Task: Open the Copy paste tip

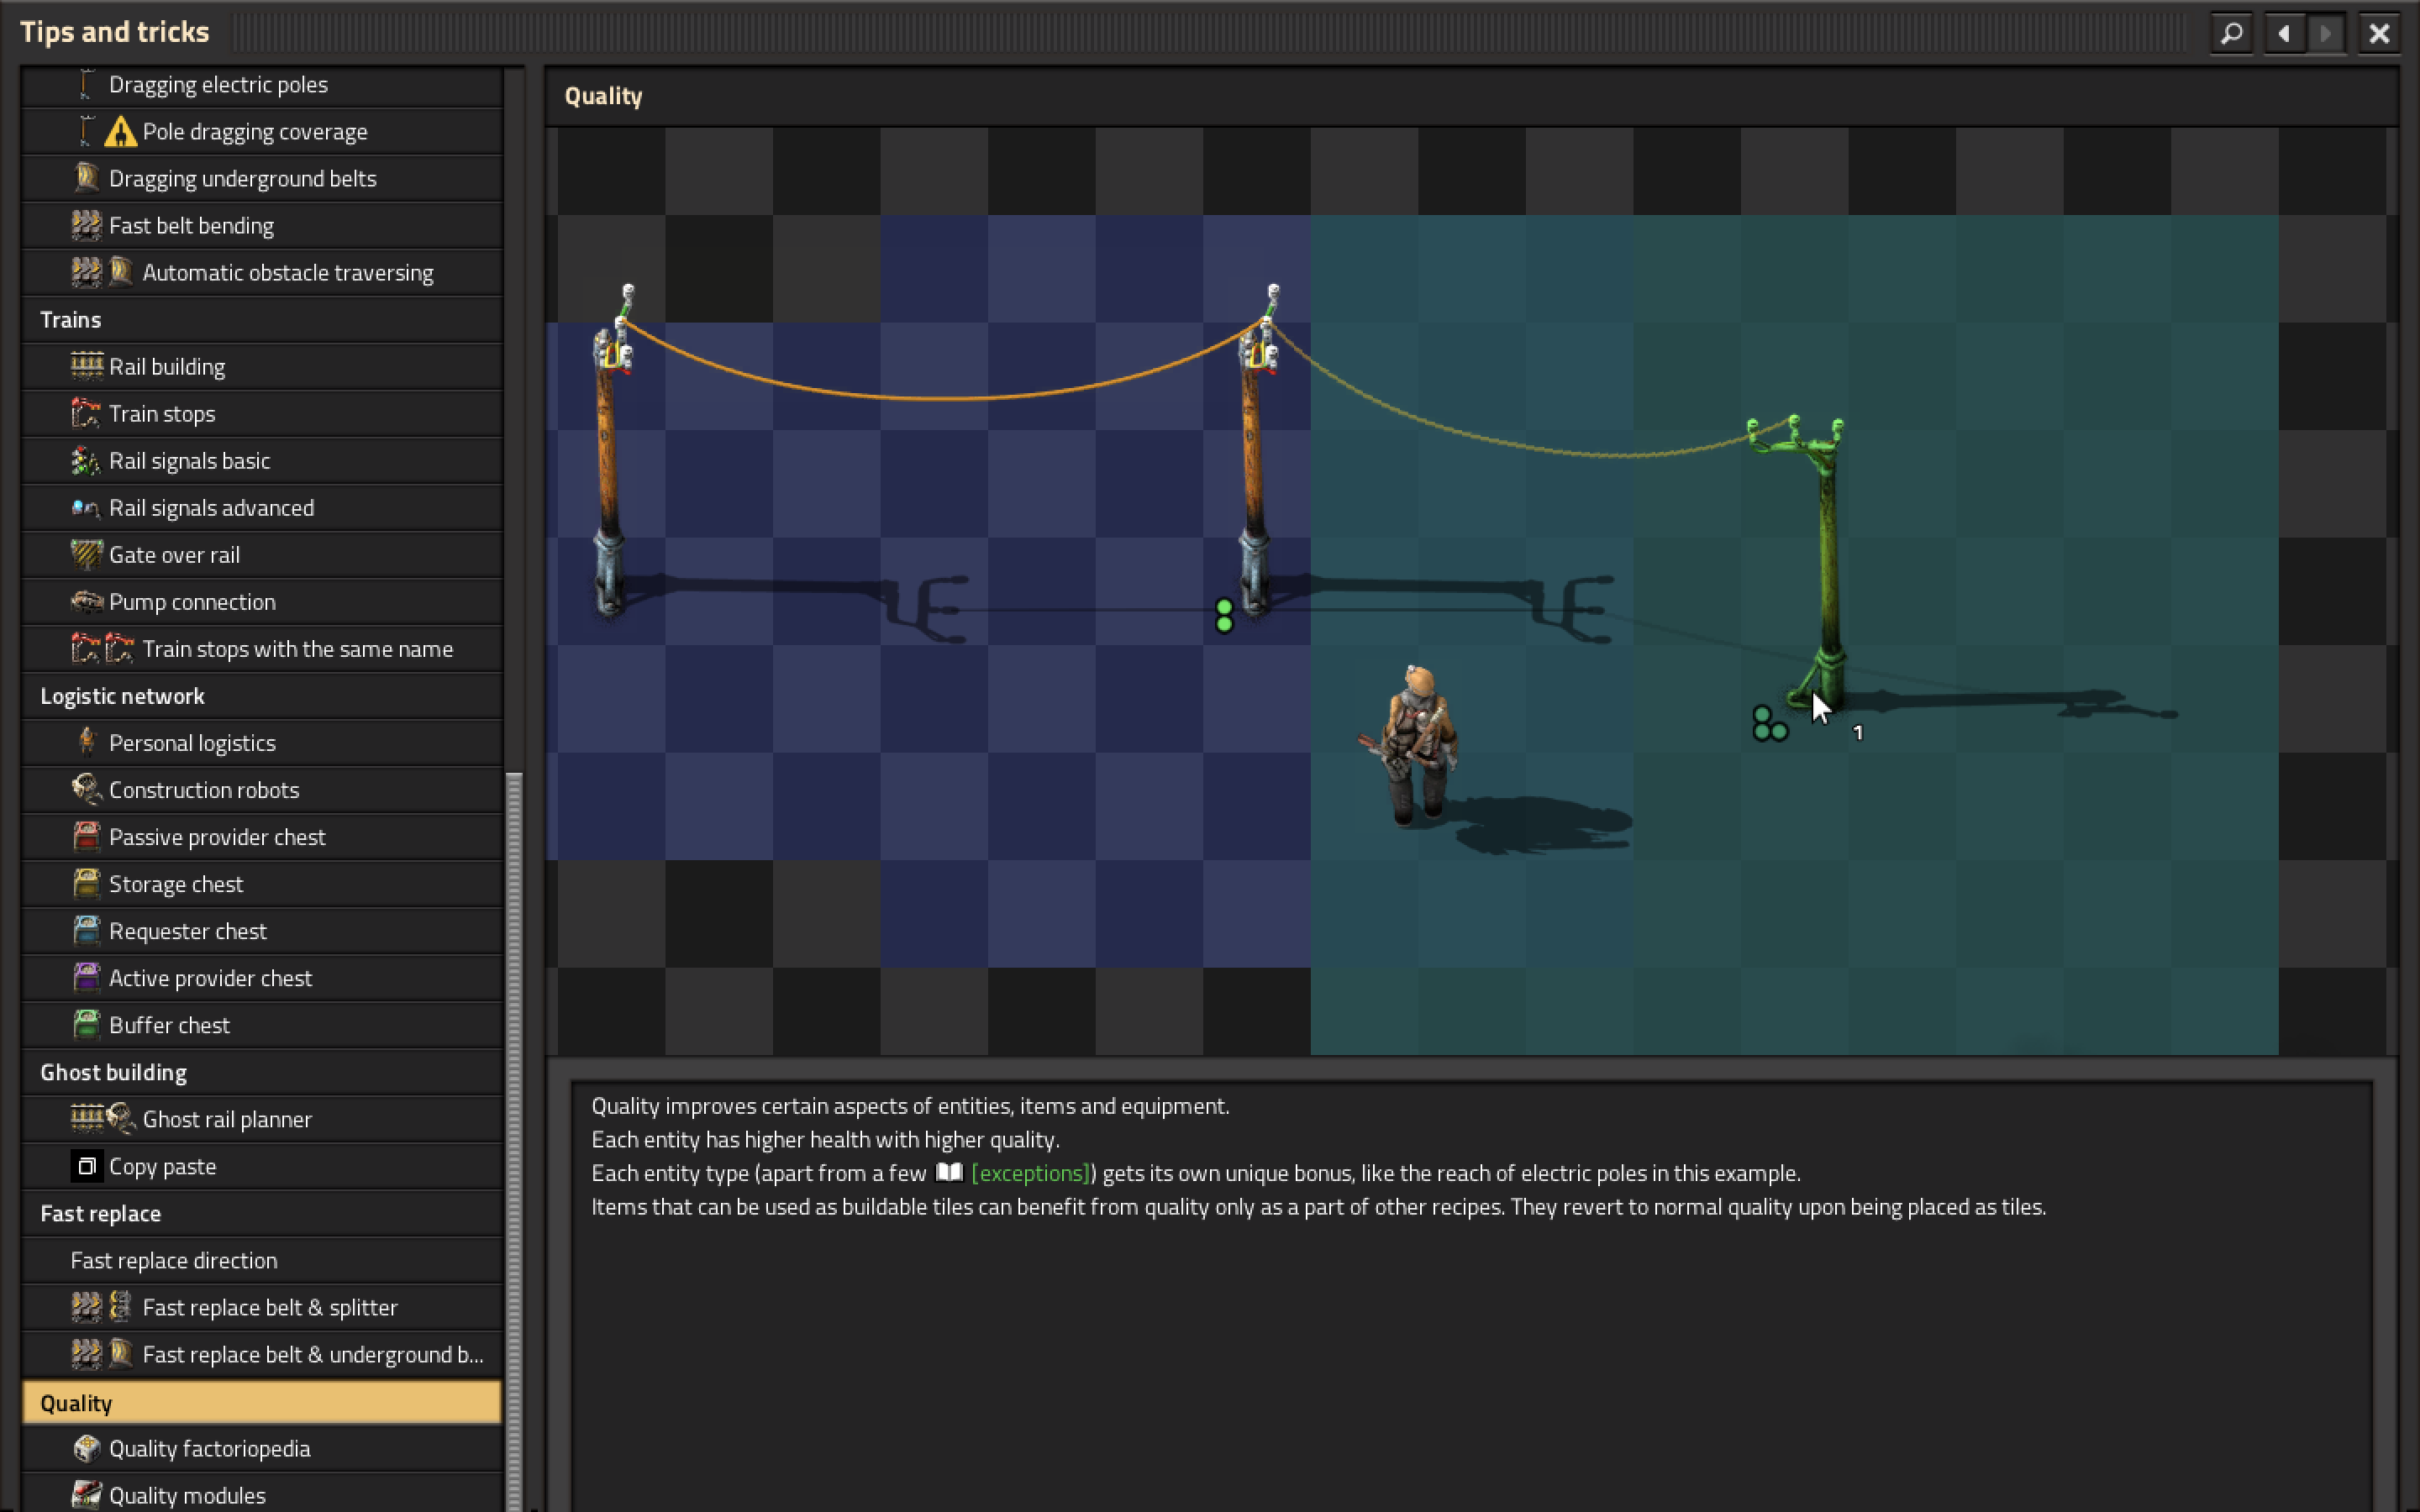Action: click(262, 1166)
